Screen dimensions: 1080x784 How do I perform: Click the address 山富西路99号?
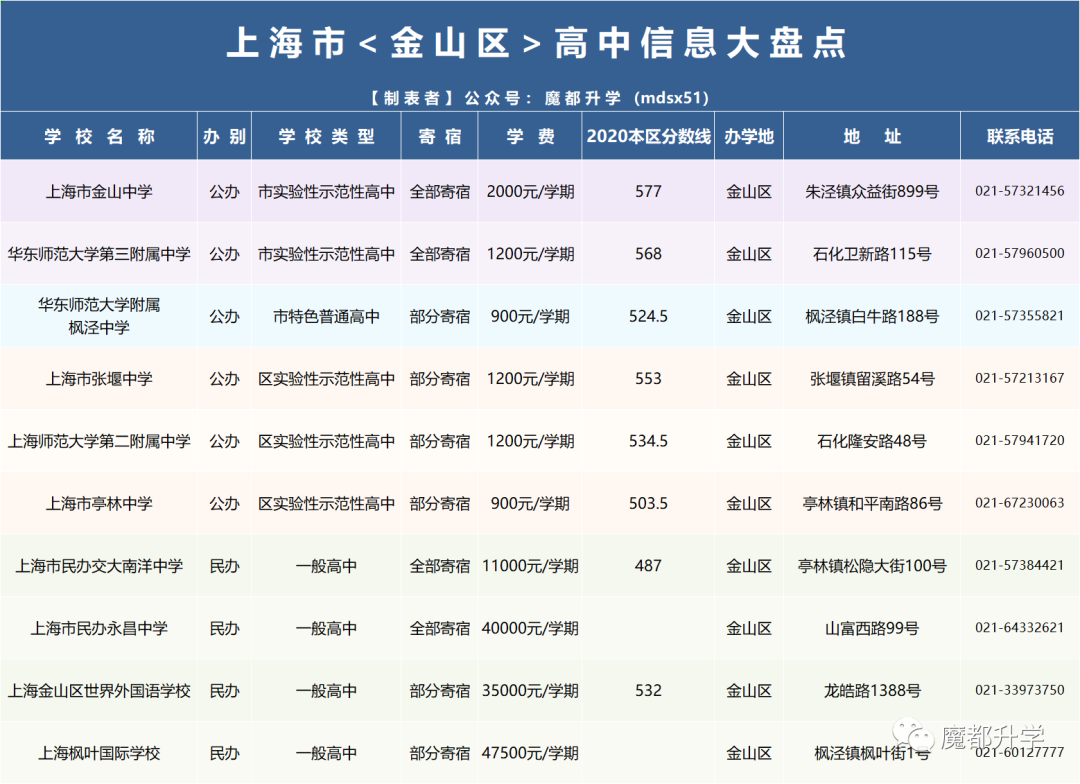click(872, 628)
